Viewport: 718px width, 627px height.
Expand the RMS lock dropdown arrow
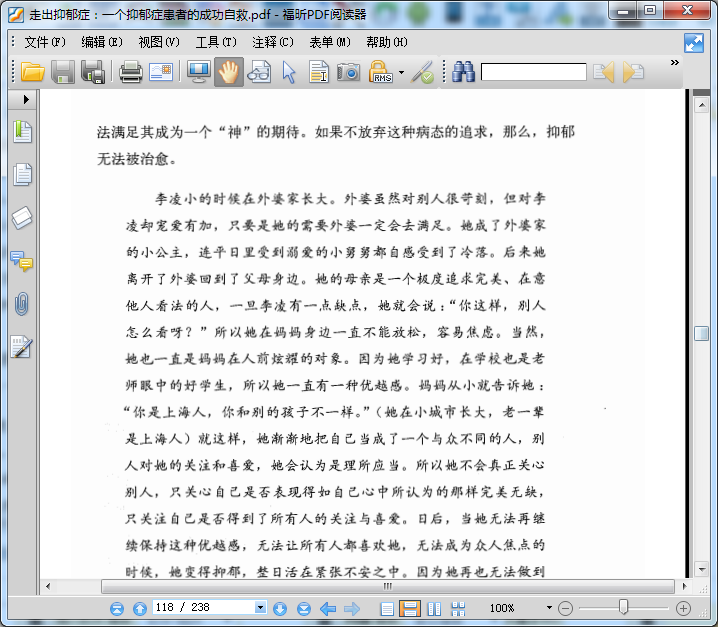click(x=402, y=72)
